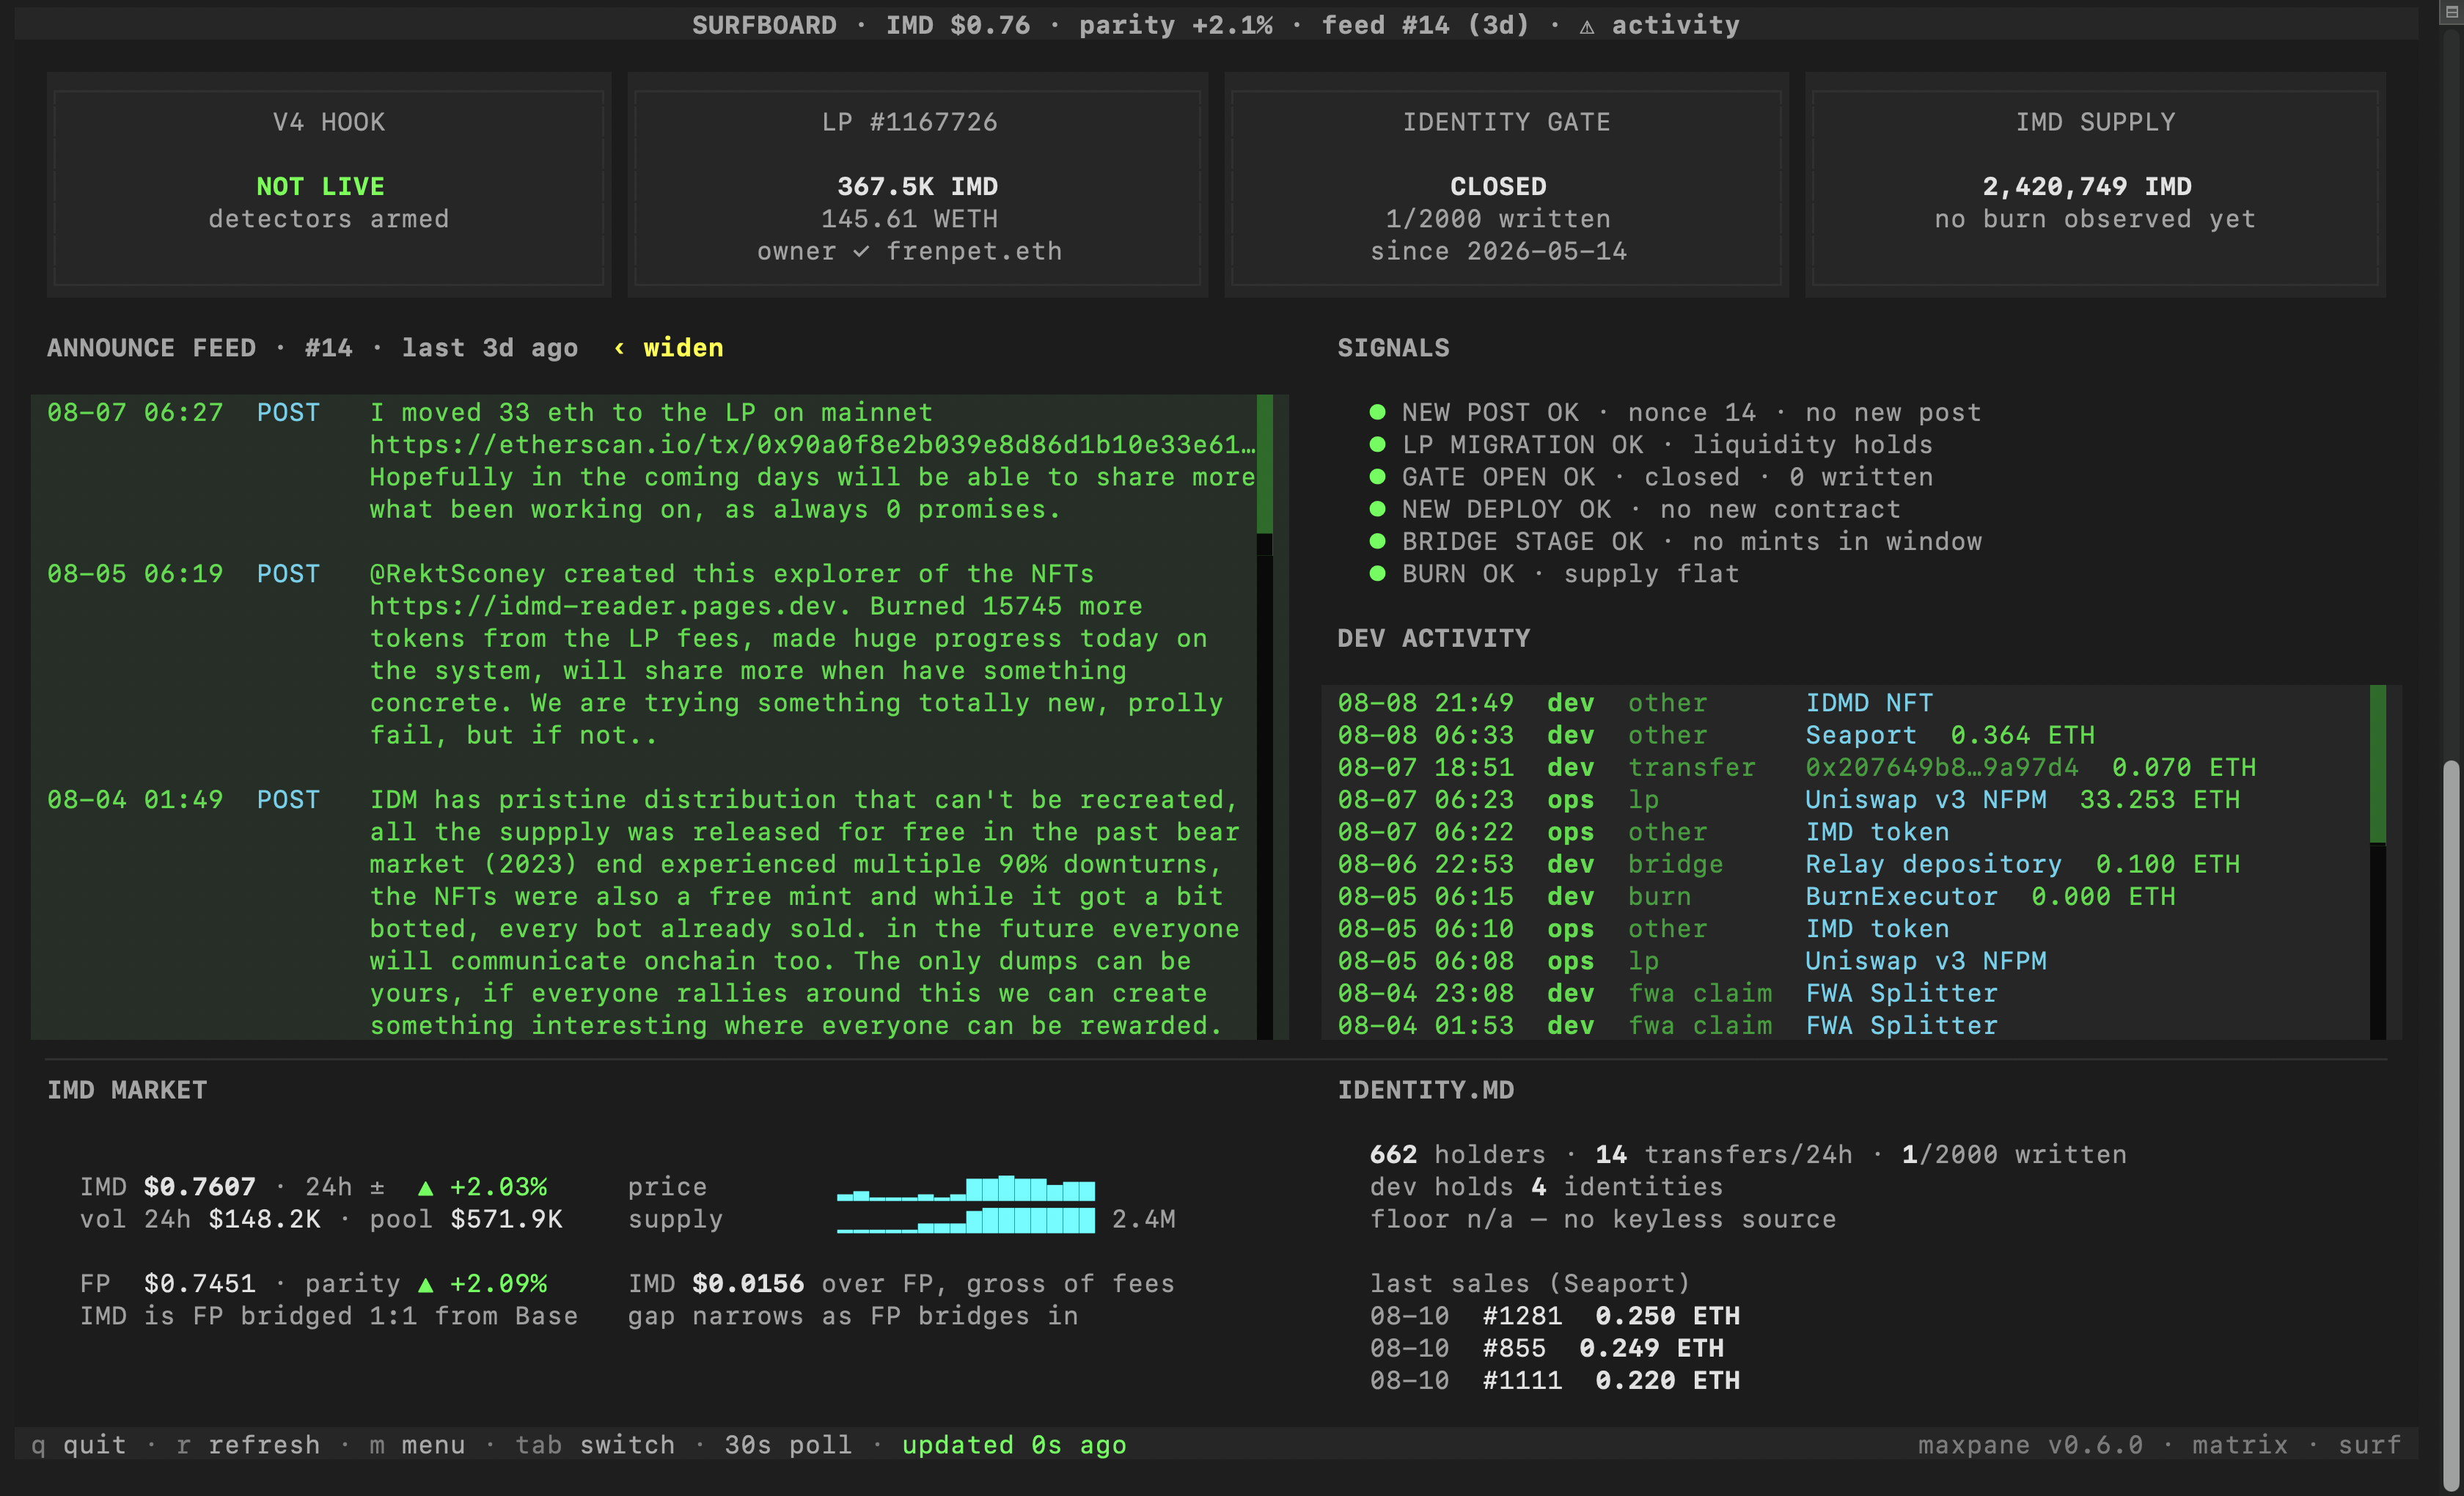
Task: Select the LP #1167726 card
Action: pyautogui.click(x=918, y=185)
